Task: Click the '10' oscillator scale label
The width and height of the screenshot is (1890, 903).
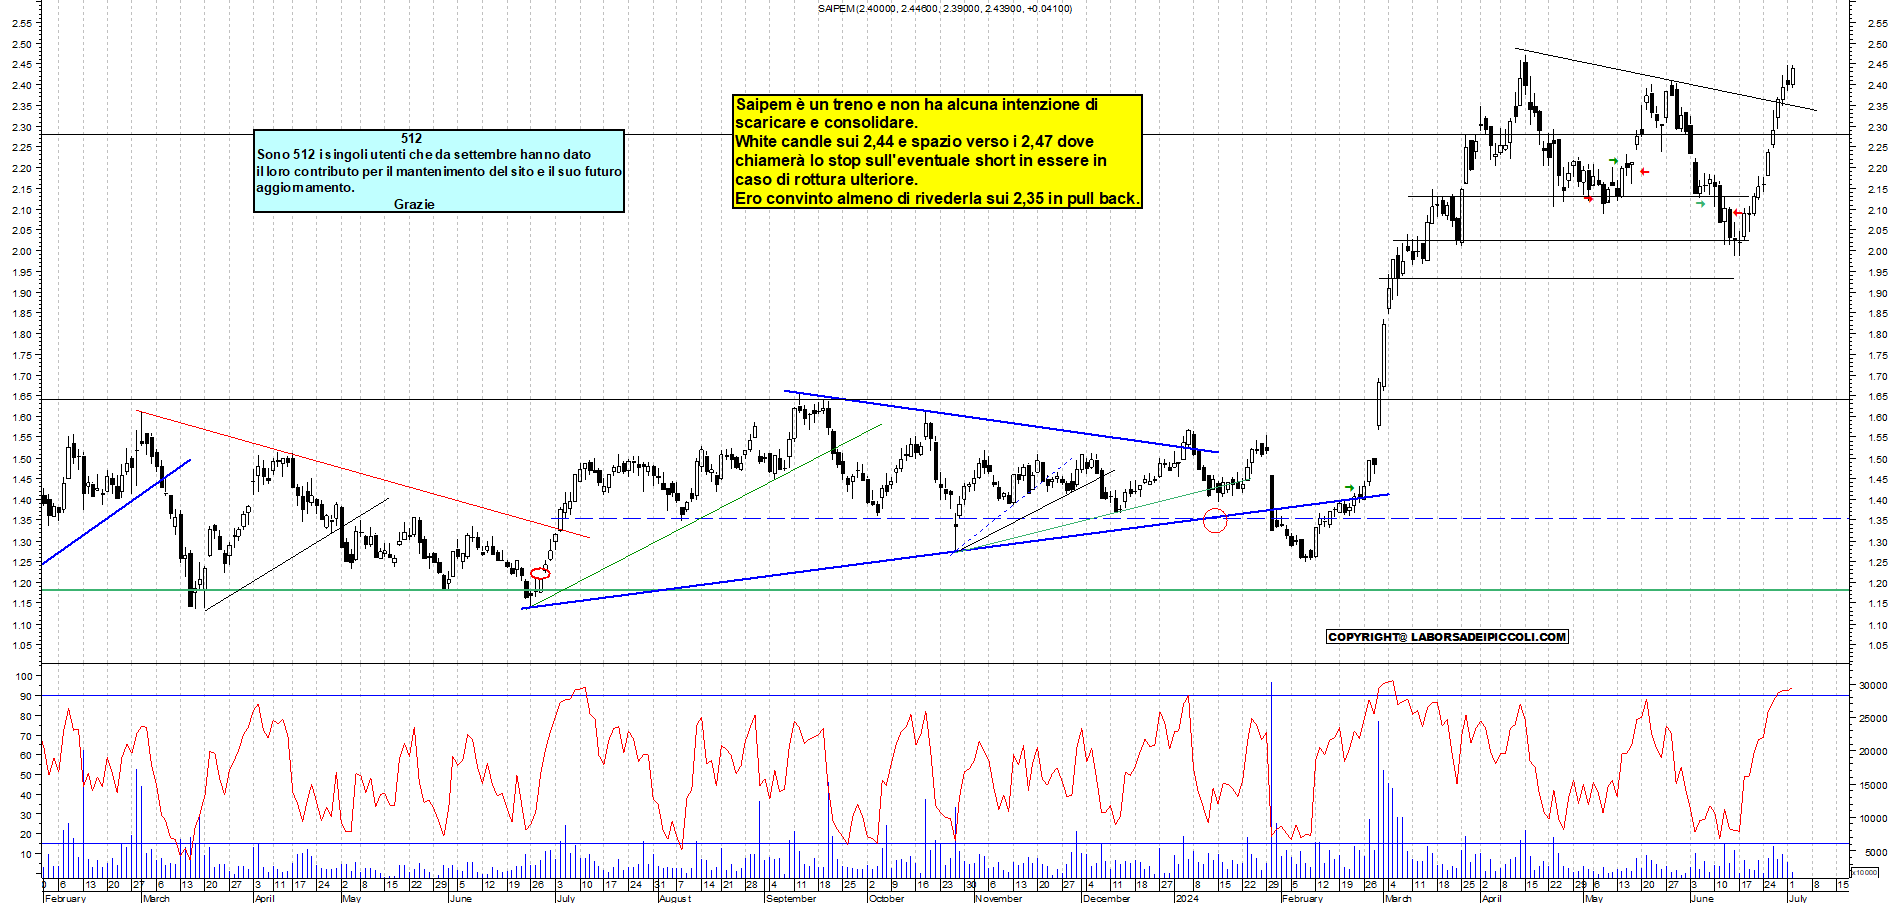Action: tap(26, 855)
